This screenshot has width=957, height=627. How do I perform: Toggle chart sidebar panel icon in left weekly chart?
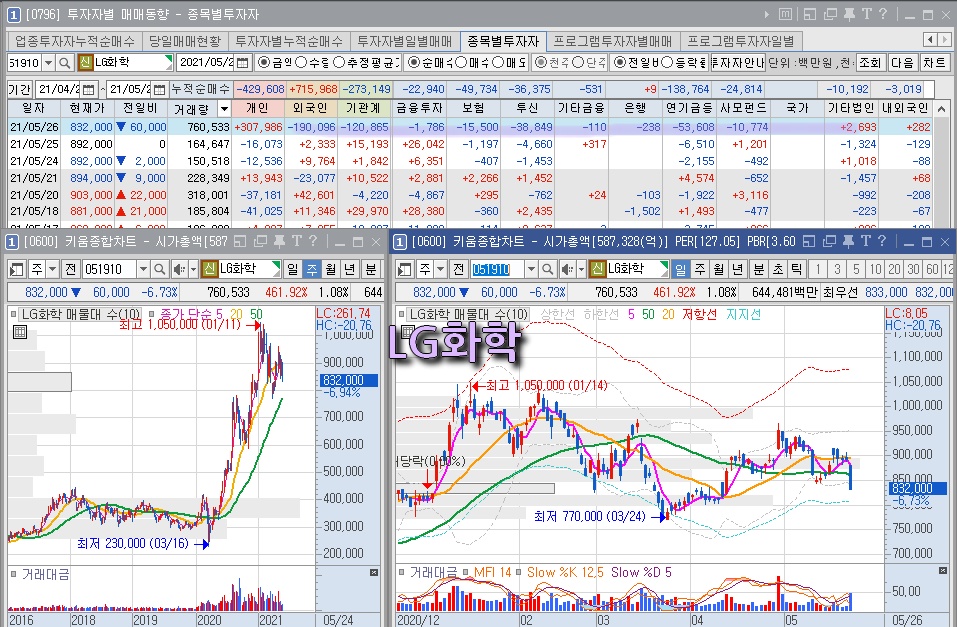pyautogui.click(x=16, y=269)
